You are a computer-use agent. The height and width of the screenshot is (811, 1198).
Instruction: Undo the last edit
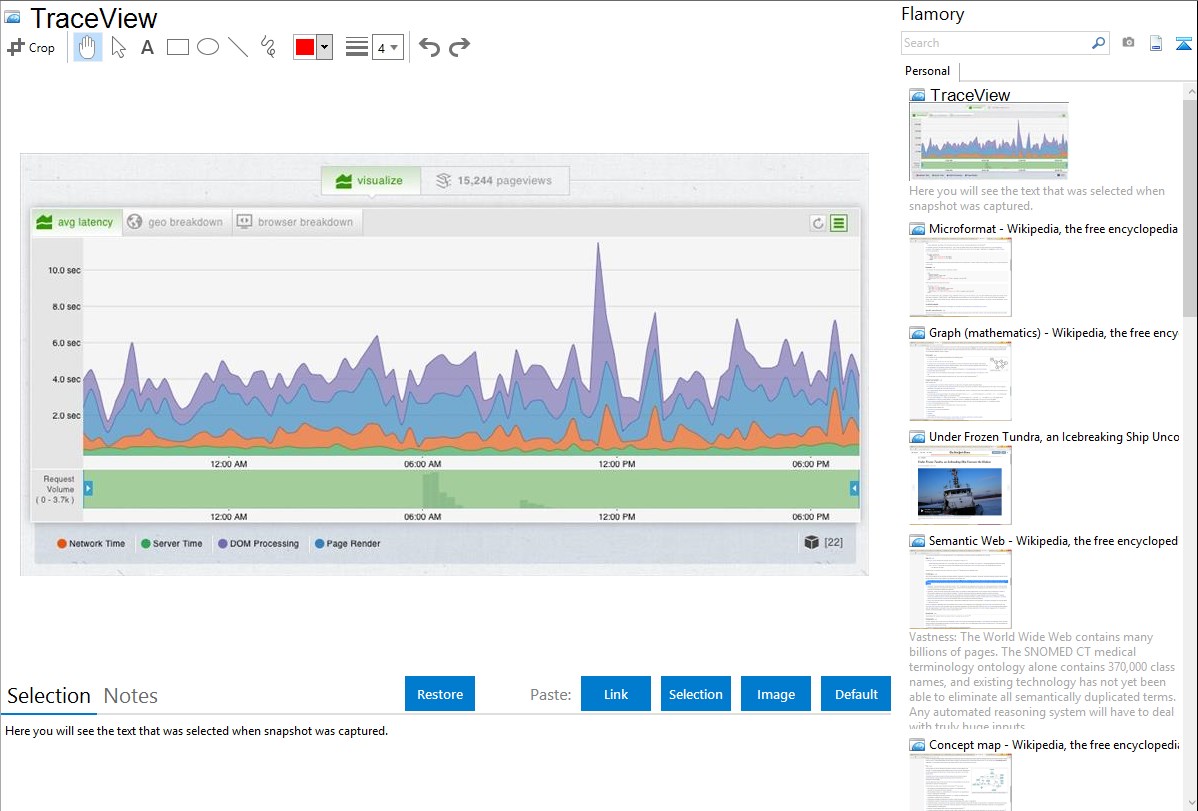click(429, 47)
